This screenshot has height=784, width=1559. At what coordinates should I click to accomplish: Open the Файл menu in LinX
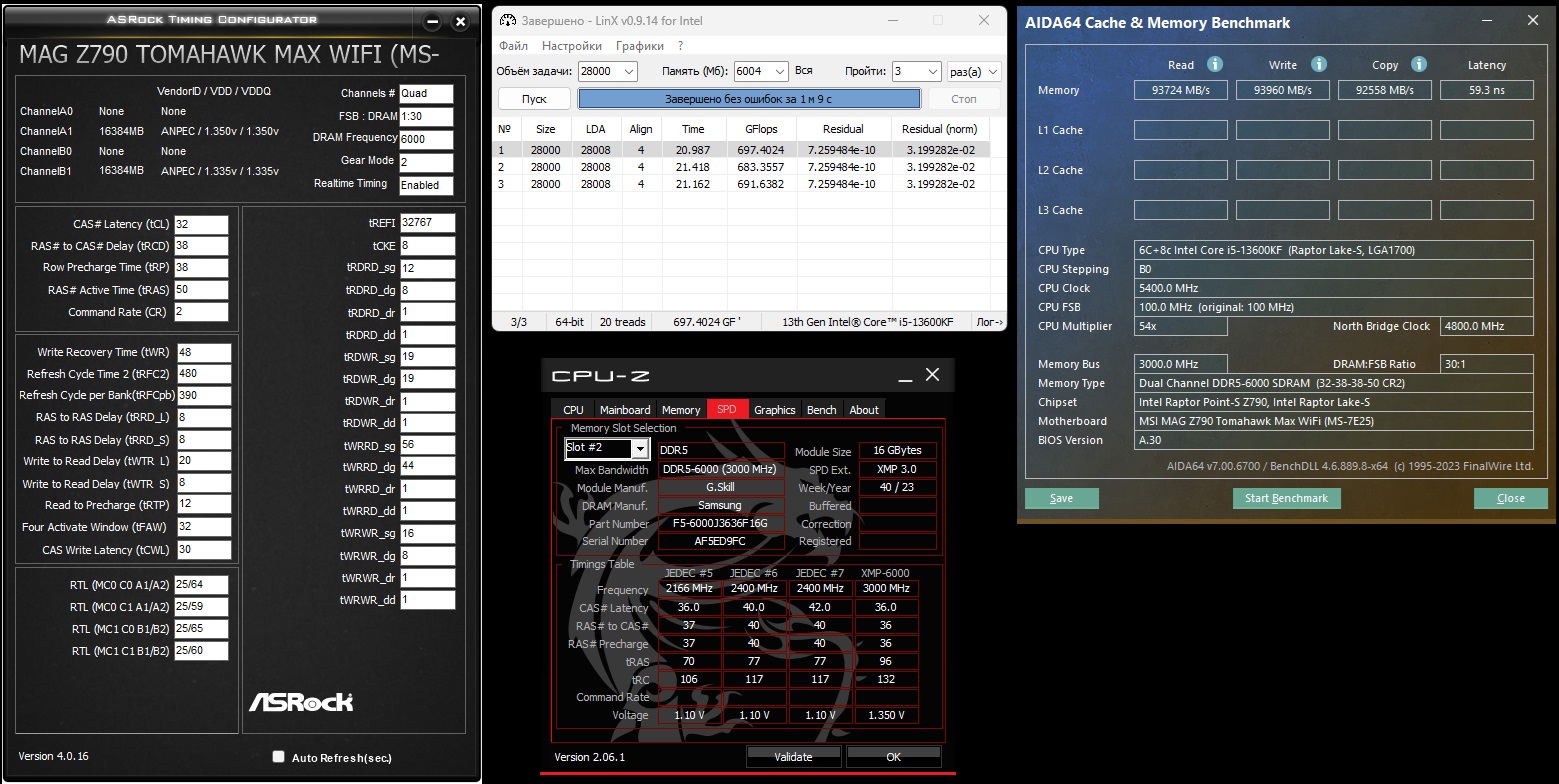coord(513,46)
